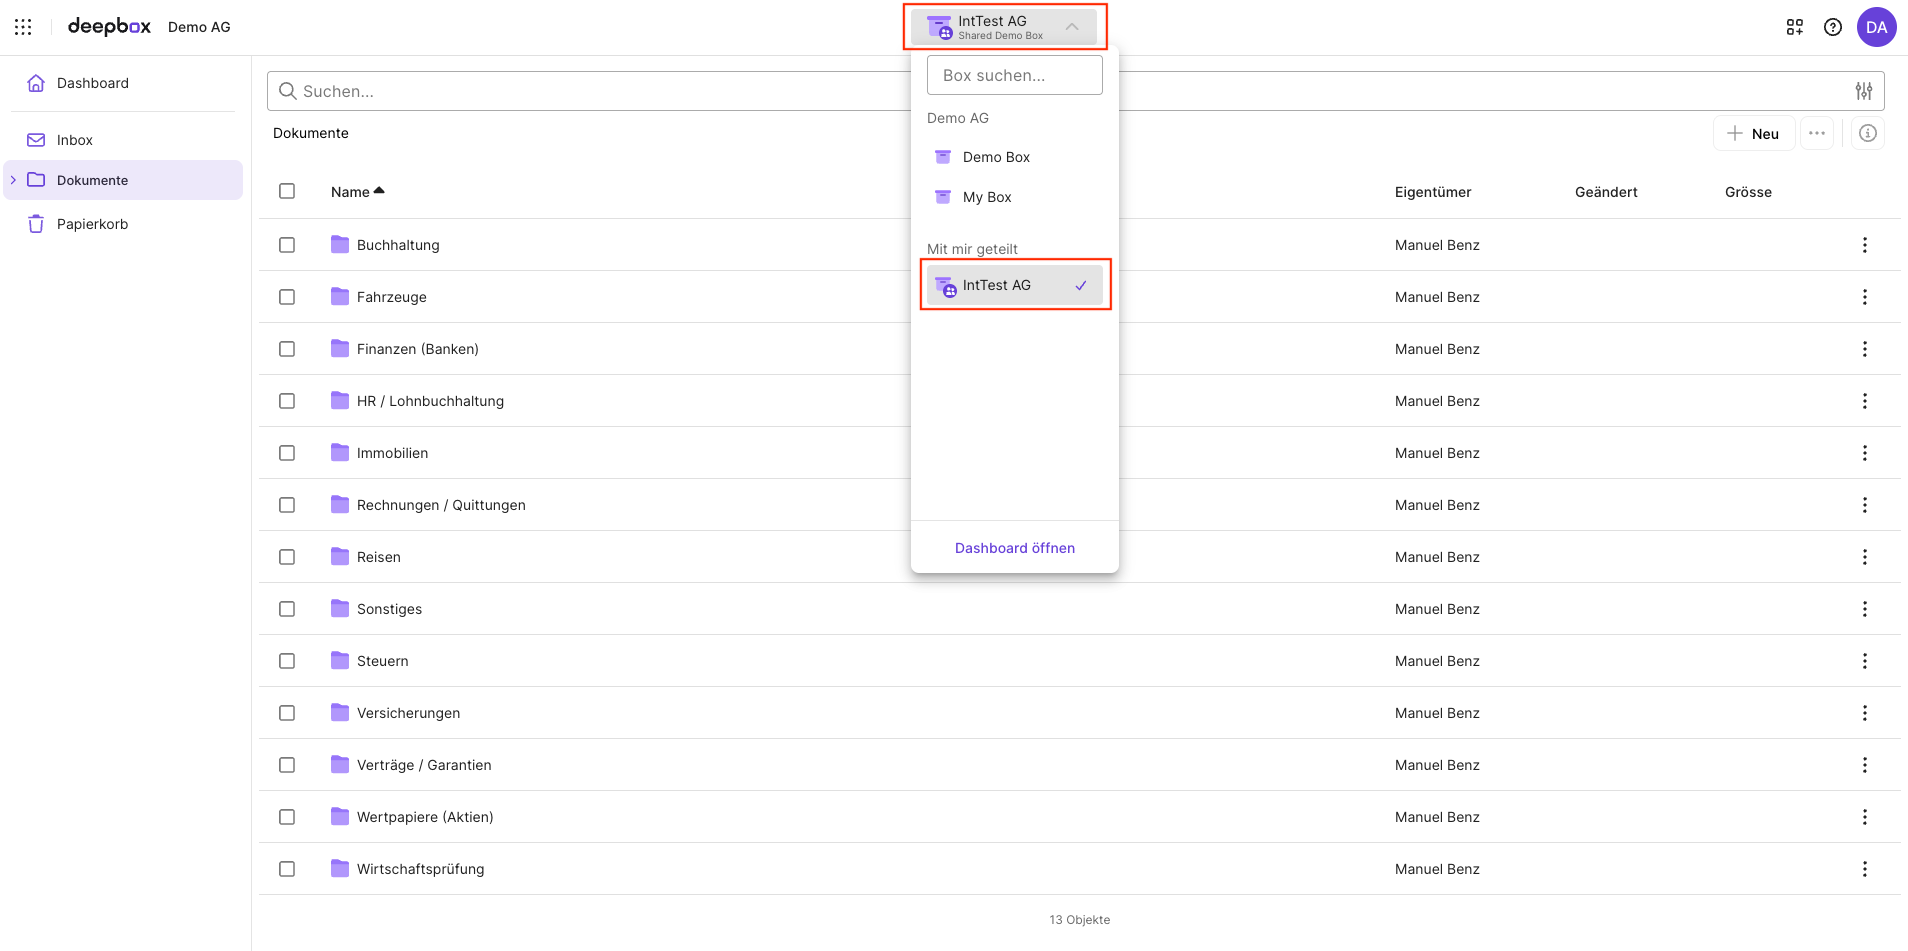The width and height of the screenshot is (1908, 951).
Task: Click the help question mark icon
Action: pos(1832,27)
